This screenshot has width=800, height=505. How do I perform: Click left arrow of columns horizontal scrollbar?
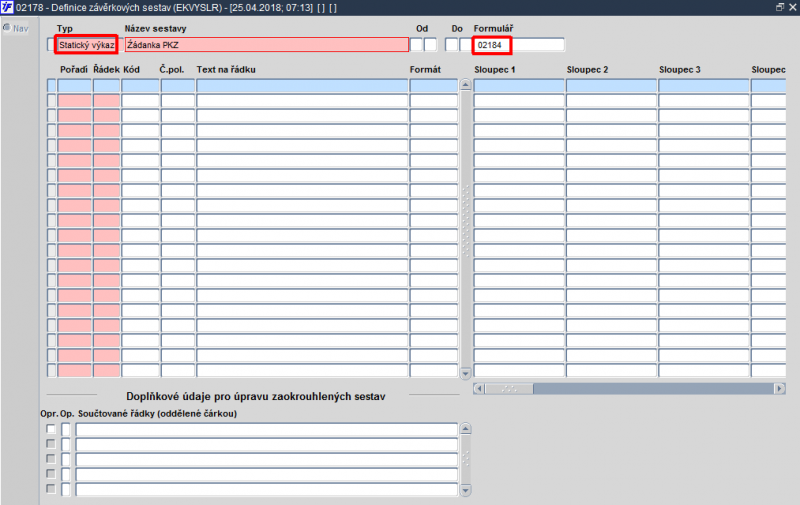[479, 389]
